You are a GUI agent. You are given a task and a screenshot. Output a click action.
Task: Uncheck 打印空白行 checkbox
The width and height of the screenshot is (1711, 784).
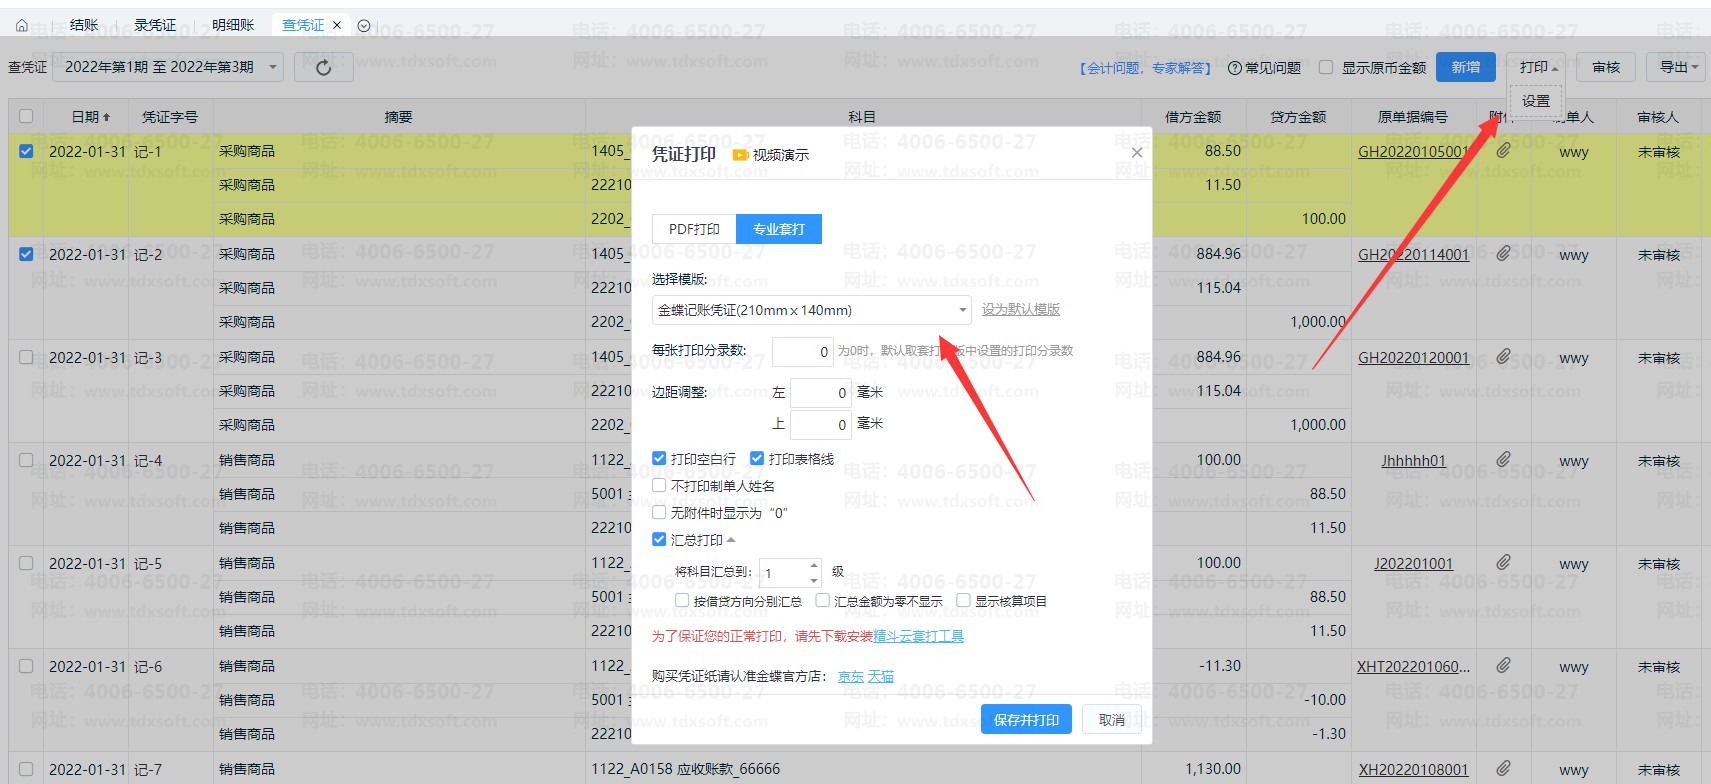(x=659, y=458)
